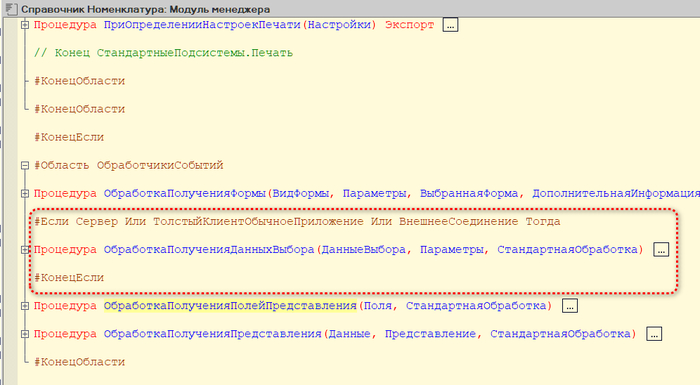
Task: Click the ДанныеВыбора parameter
Action: [x=363, y=250]
